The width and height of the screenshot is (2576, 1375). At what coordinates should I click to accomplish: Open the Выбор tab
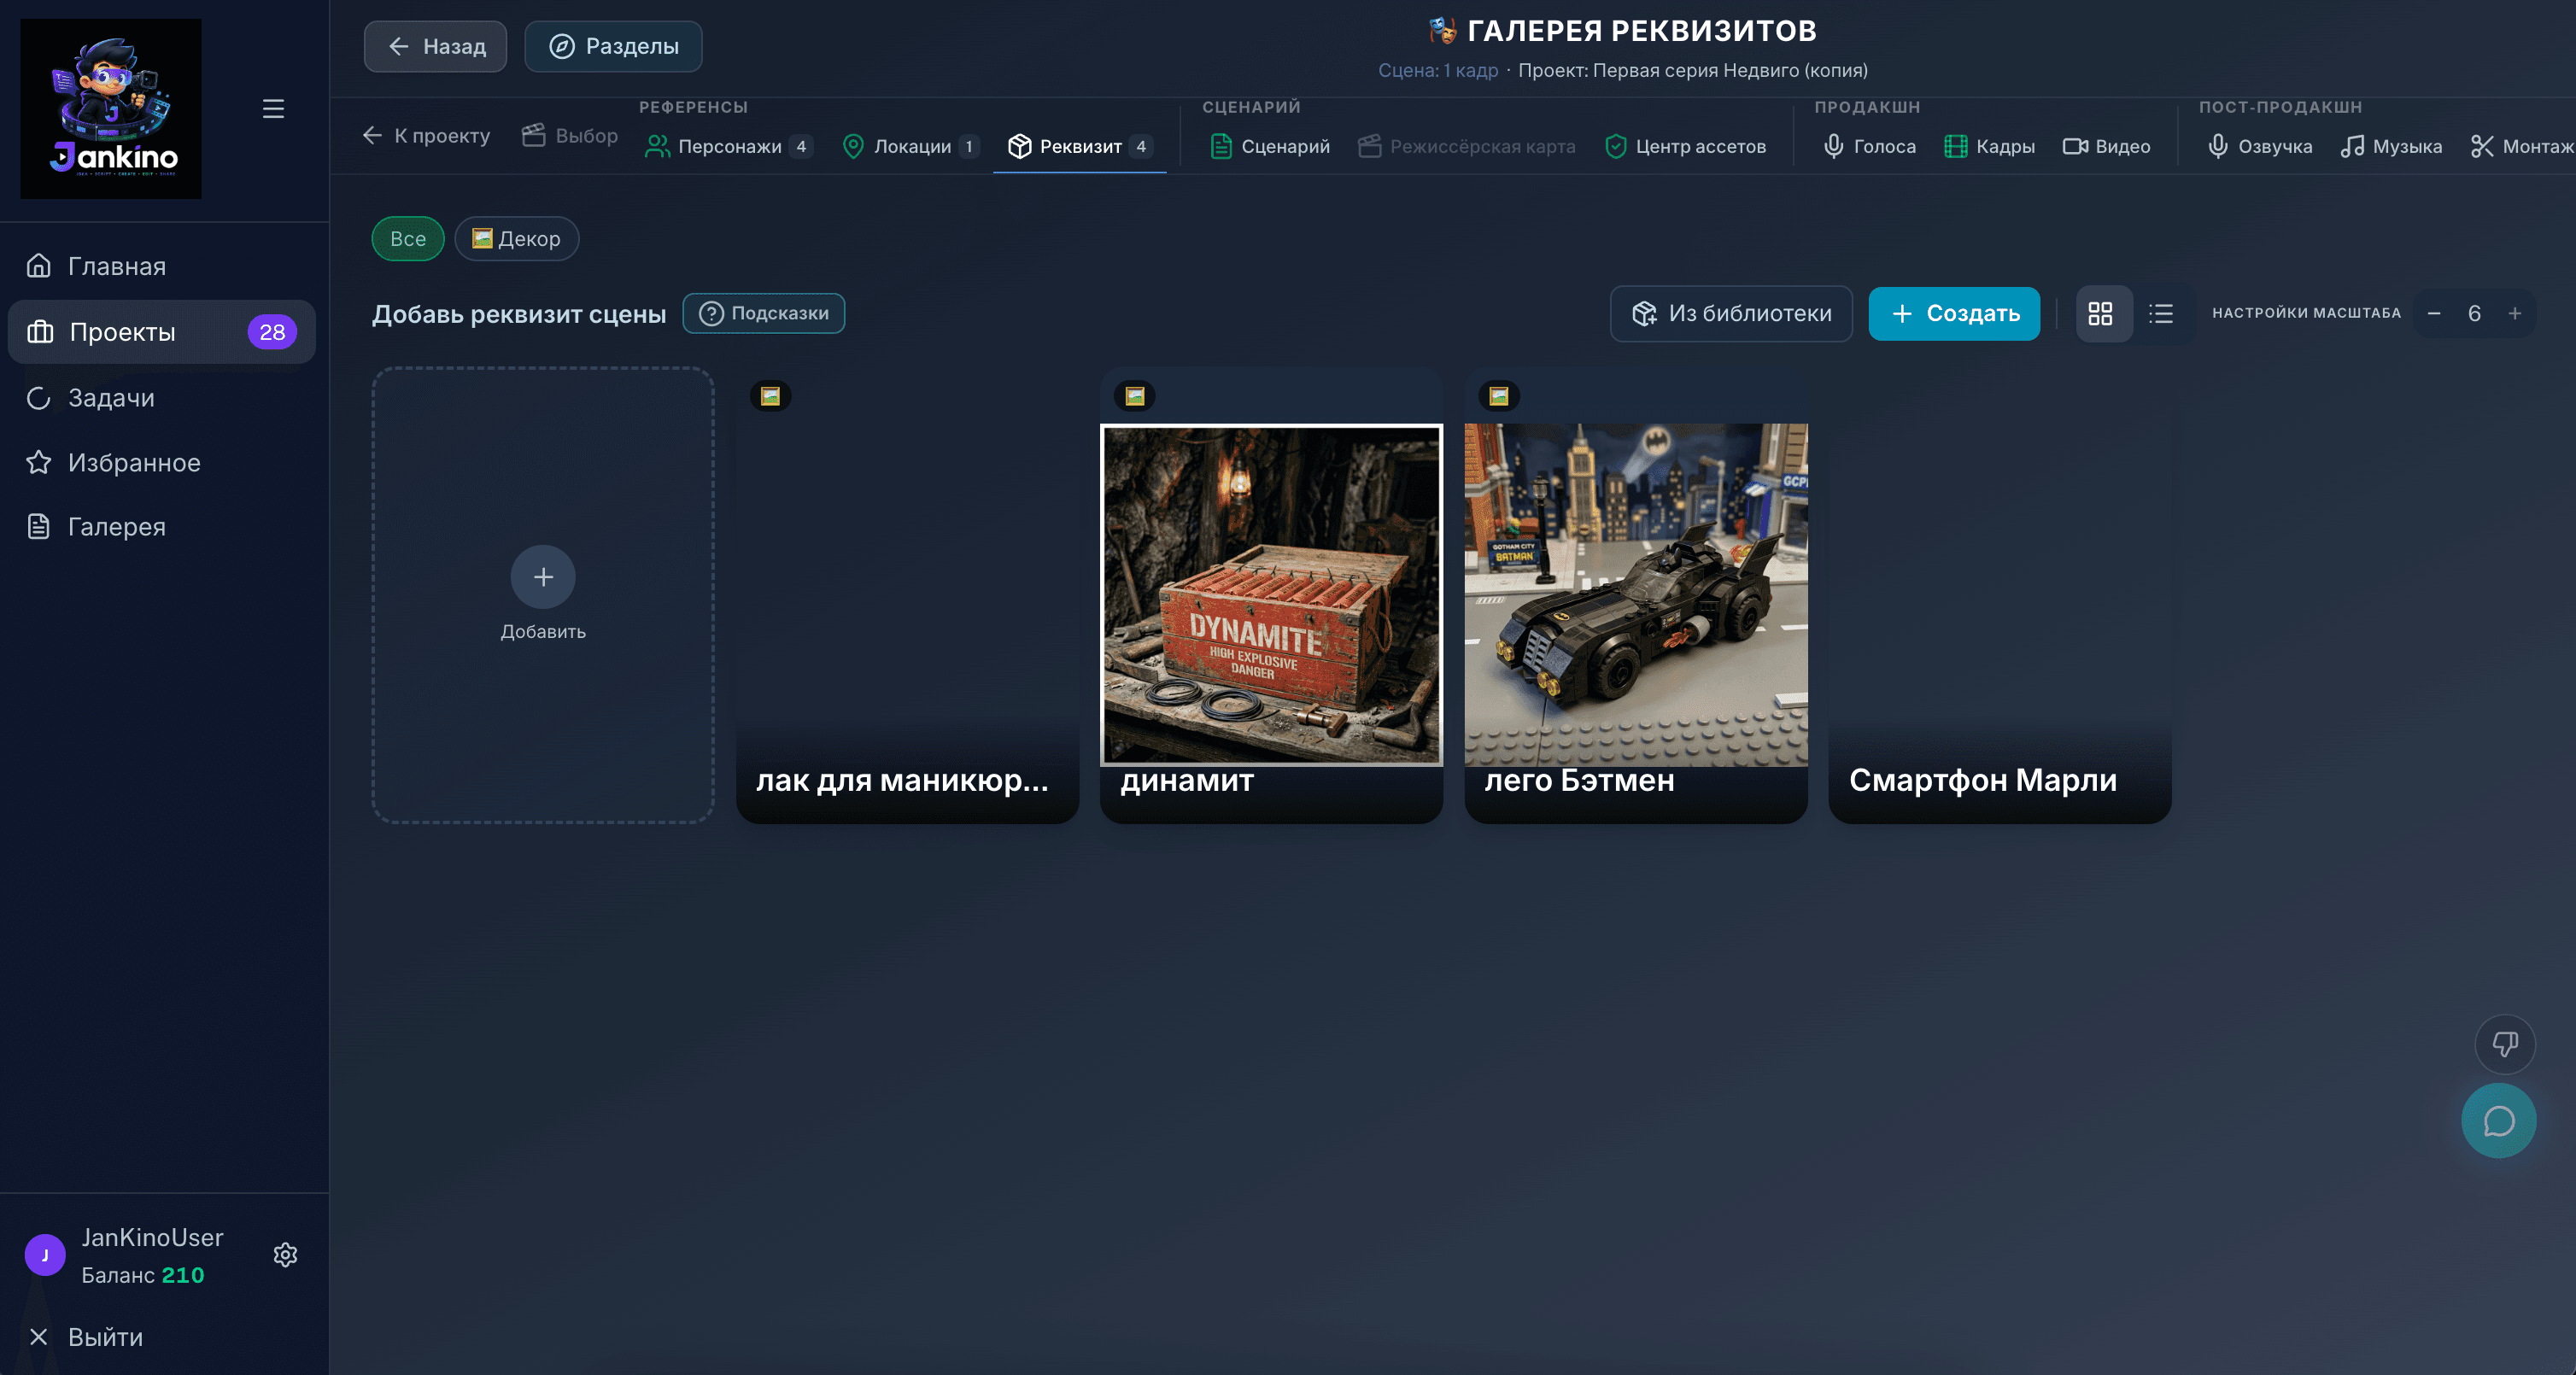click(570, 136)
